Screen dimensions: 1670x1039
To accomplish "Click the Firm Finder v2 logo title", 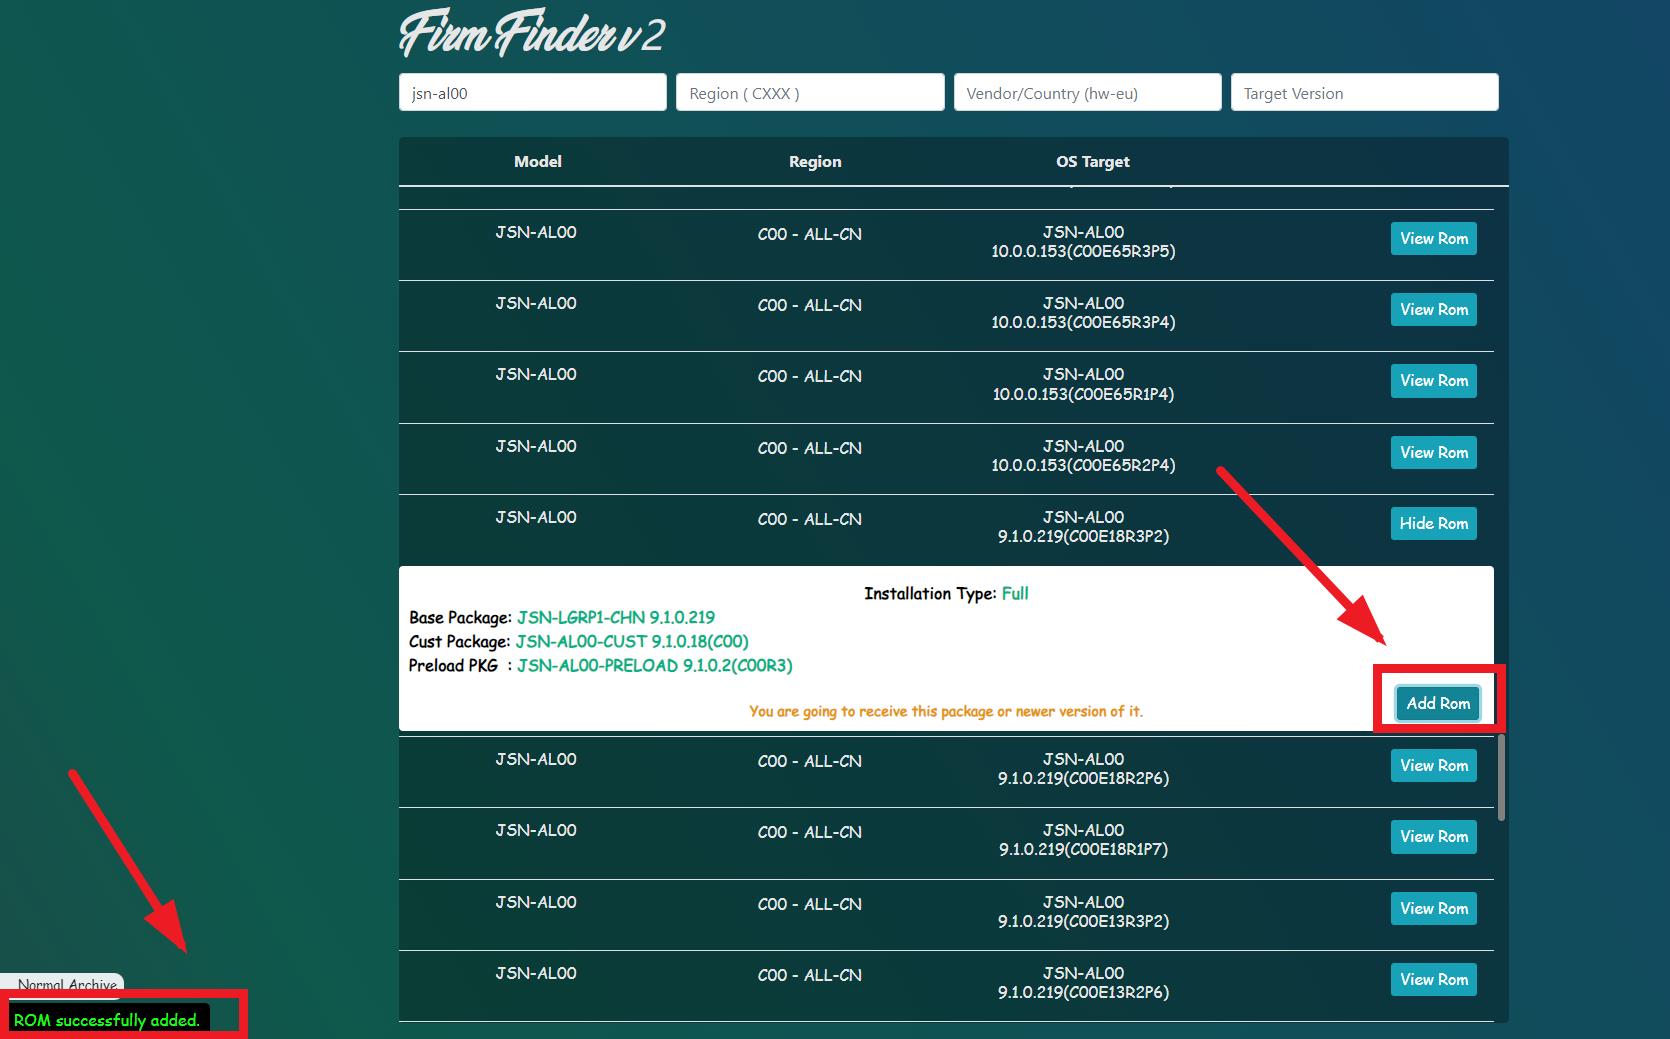I will [x=532, y=34].
